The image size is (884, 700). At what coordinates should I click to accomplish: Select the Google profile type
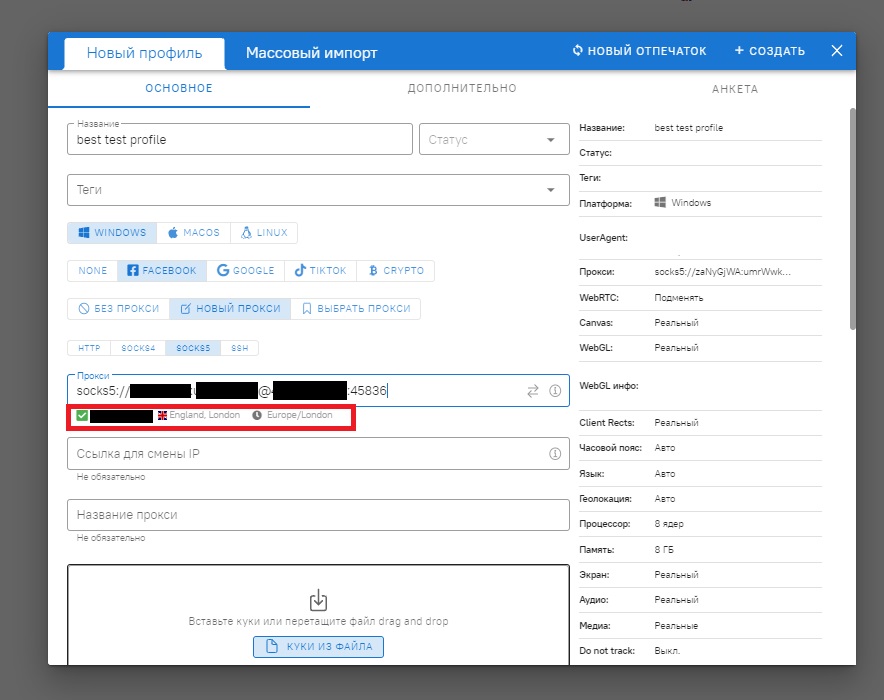tap(246, 271)
